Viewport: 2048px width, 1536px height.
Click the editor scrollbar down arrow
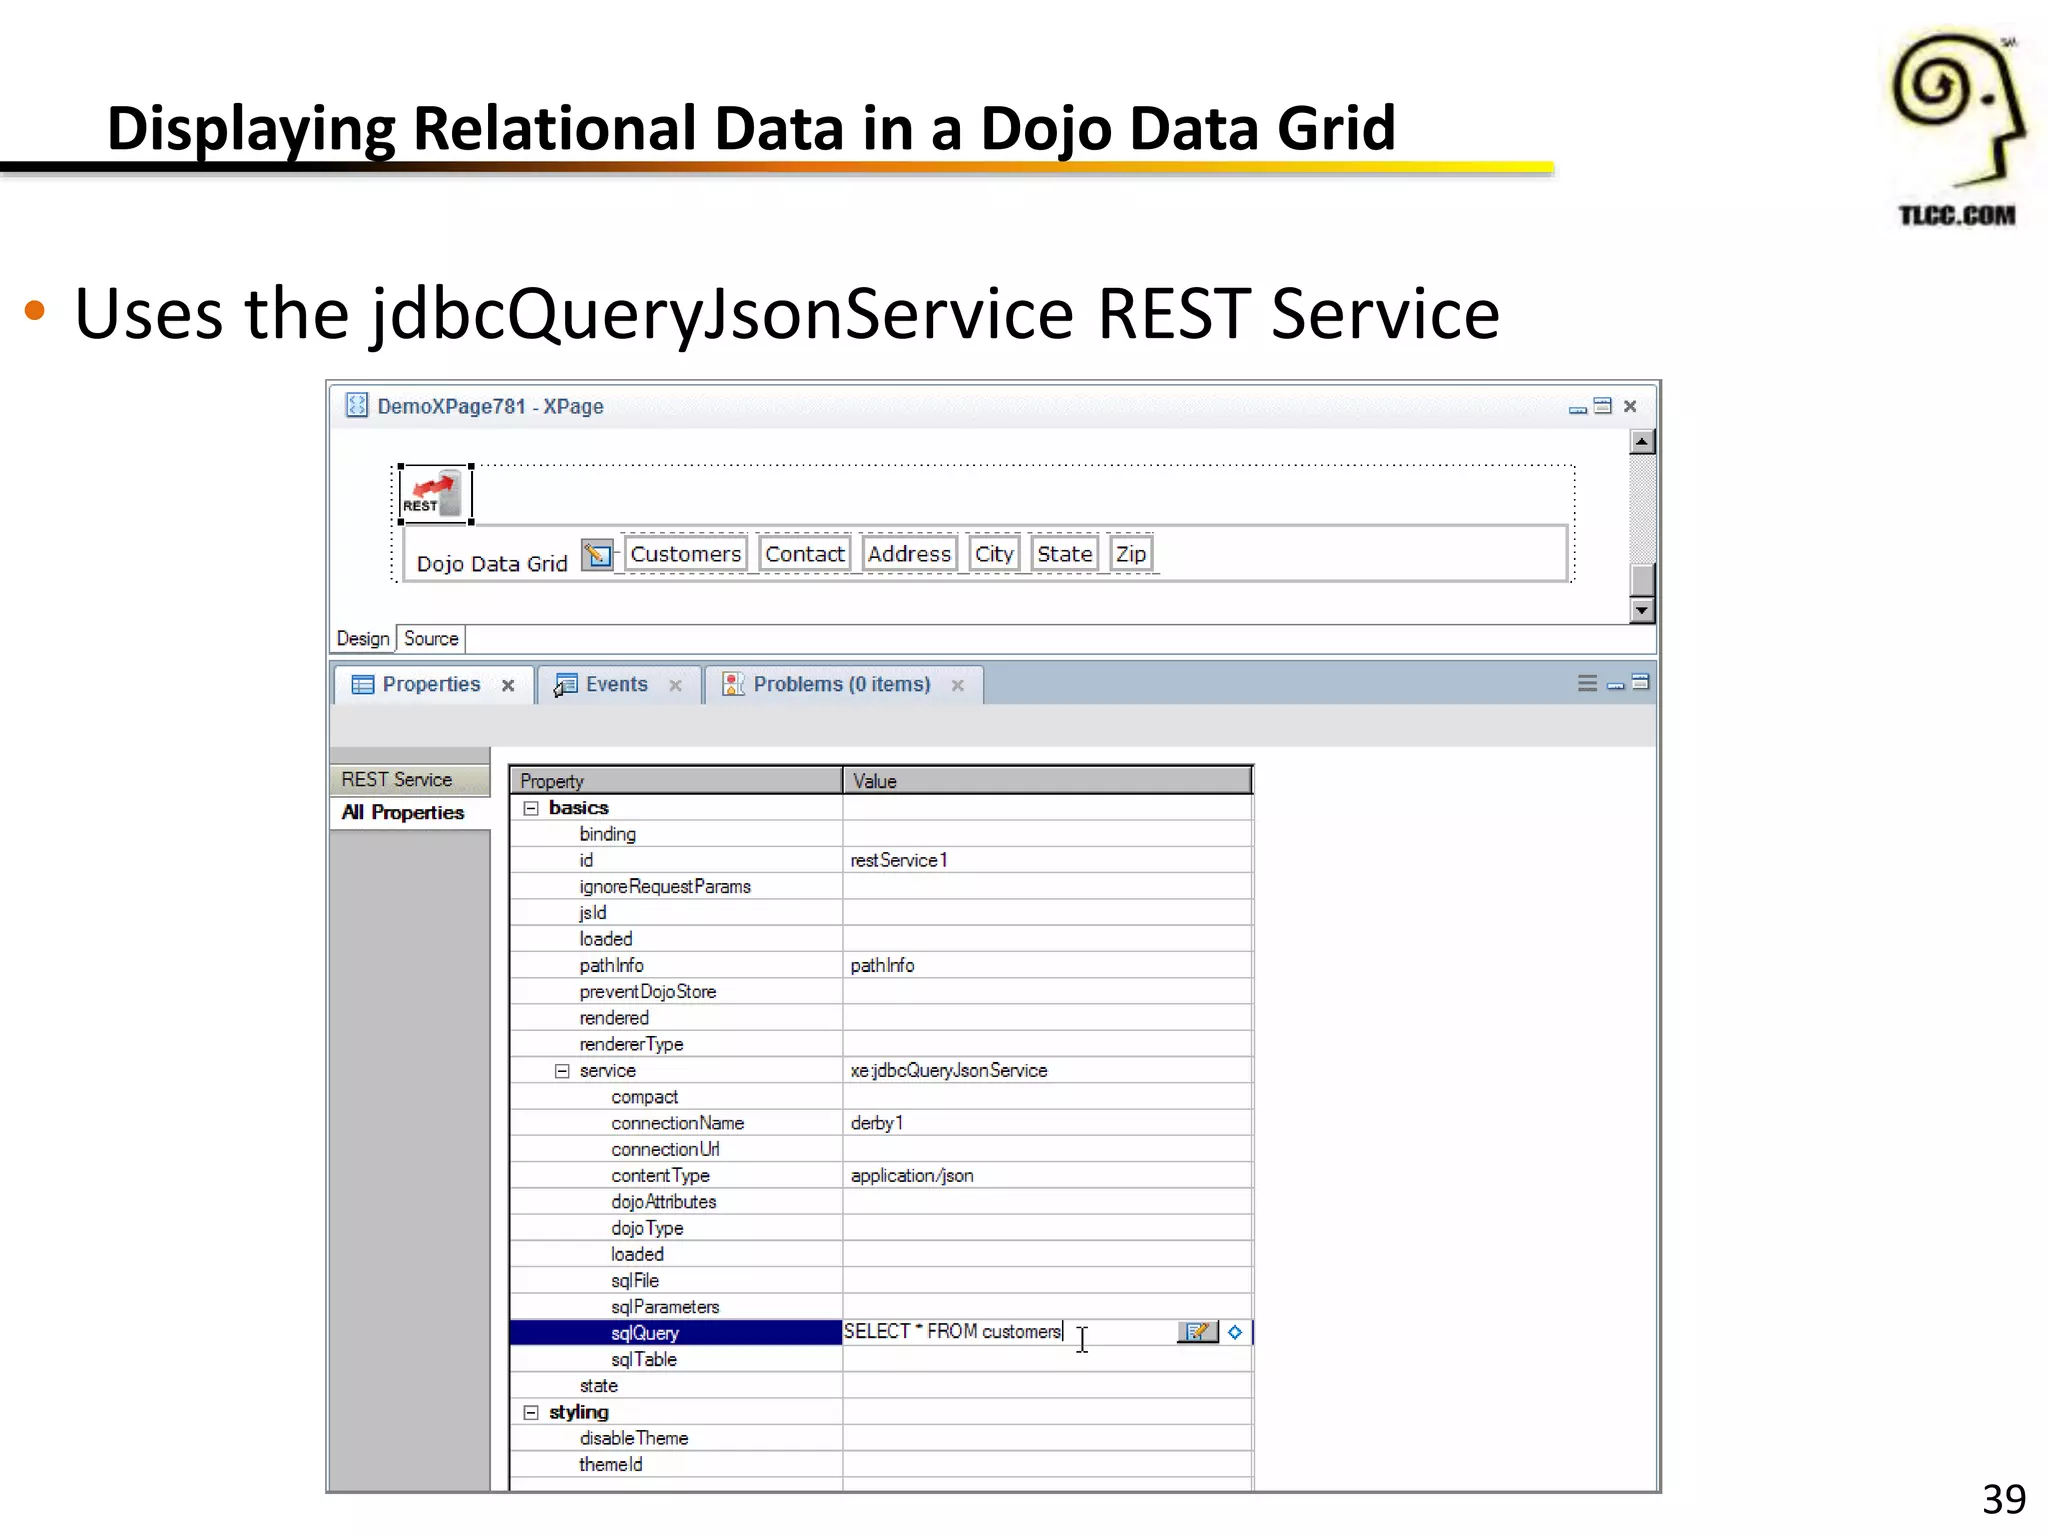[x=1642, y=610]
